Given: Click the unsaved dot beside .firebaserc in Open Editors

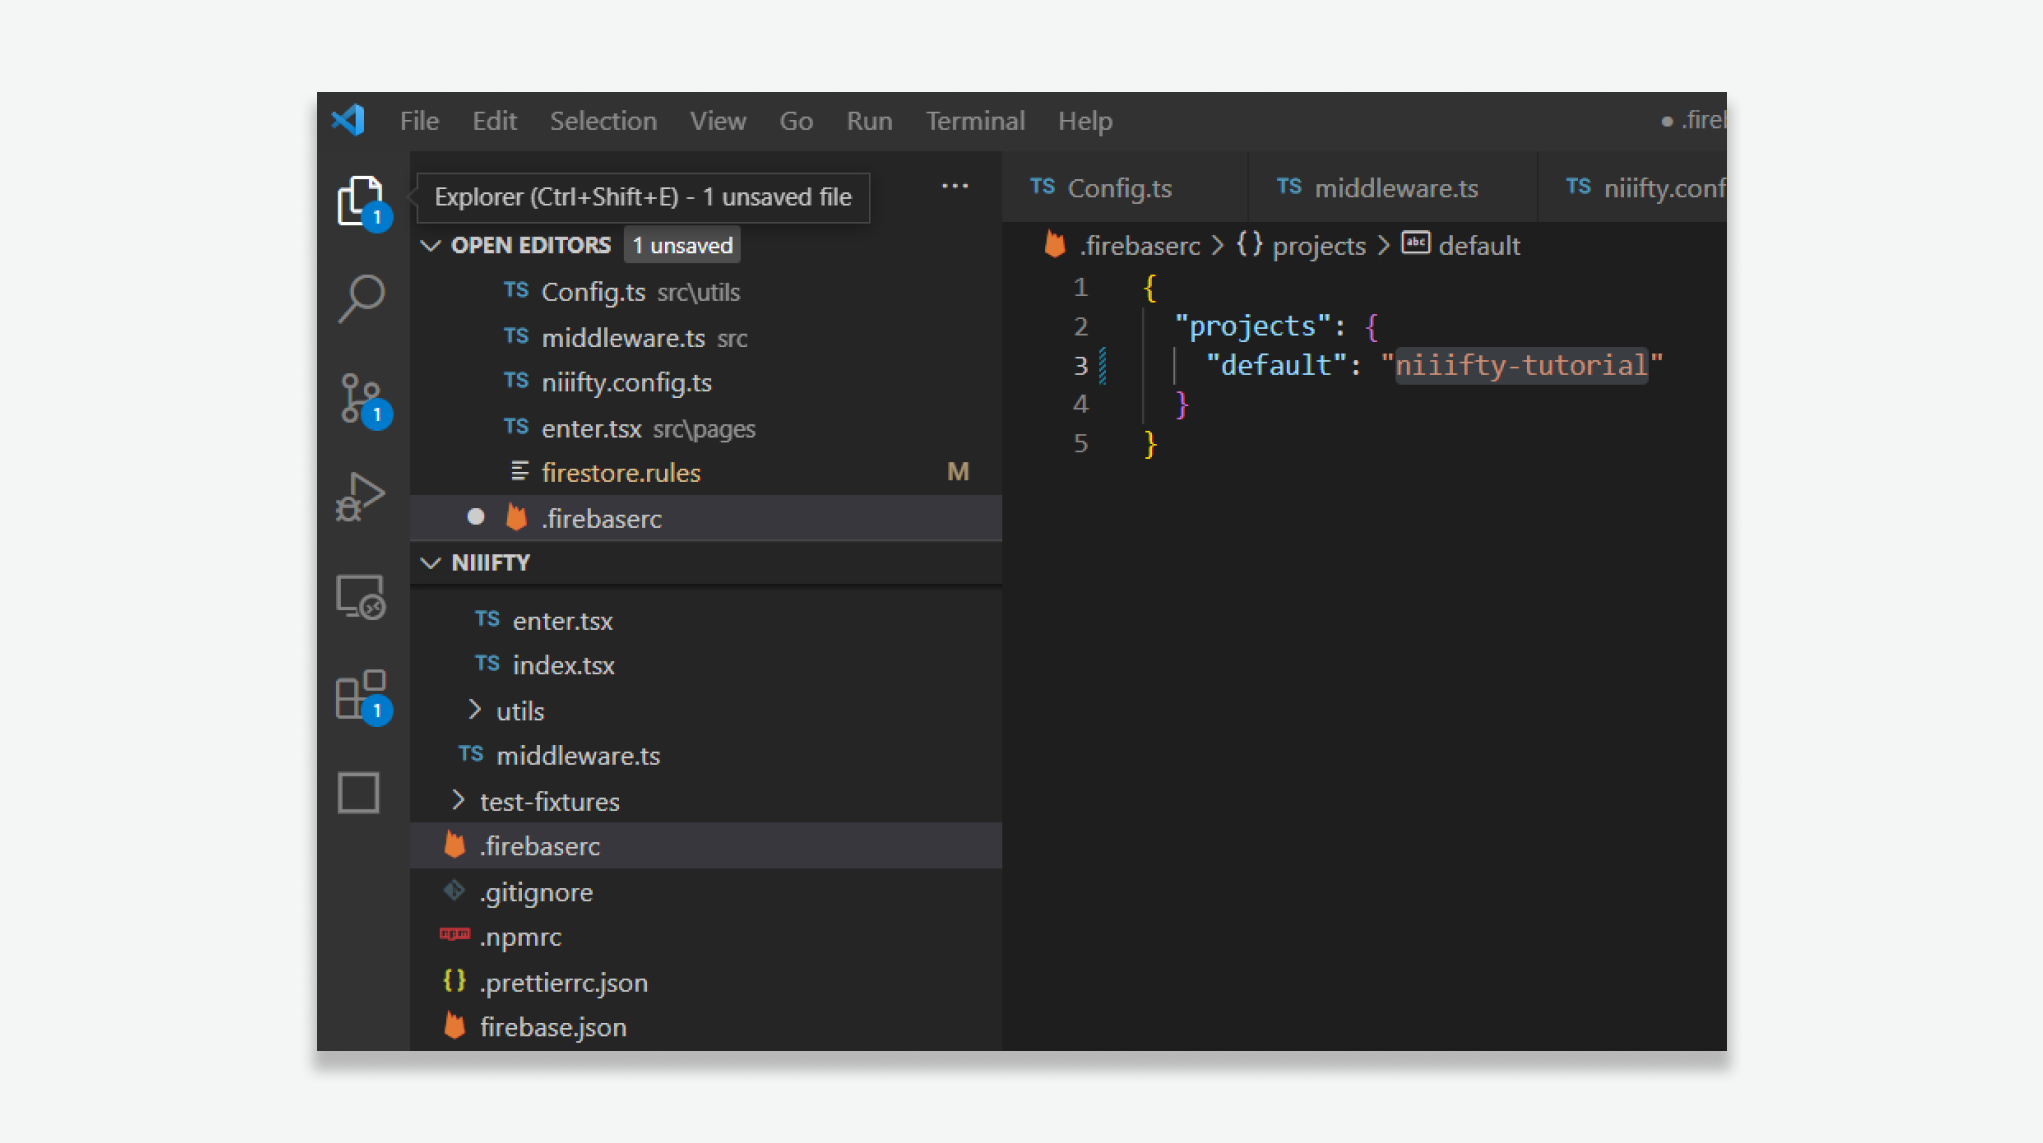Looking at the screenshot, I should [x=476, y=517].
